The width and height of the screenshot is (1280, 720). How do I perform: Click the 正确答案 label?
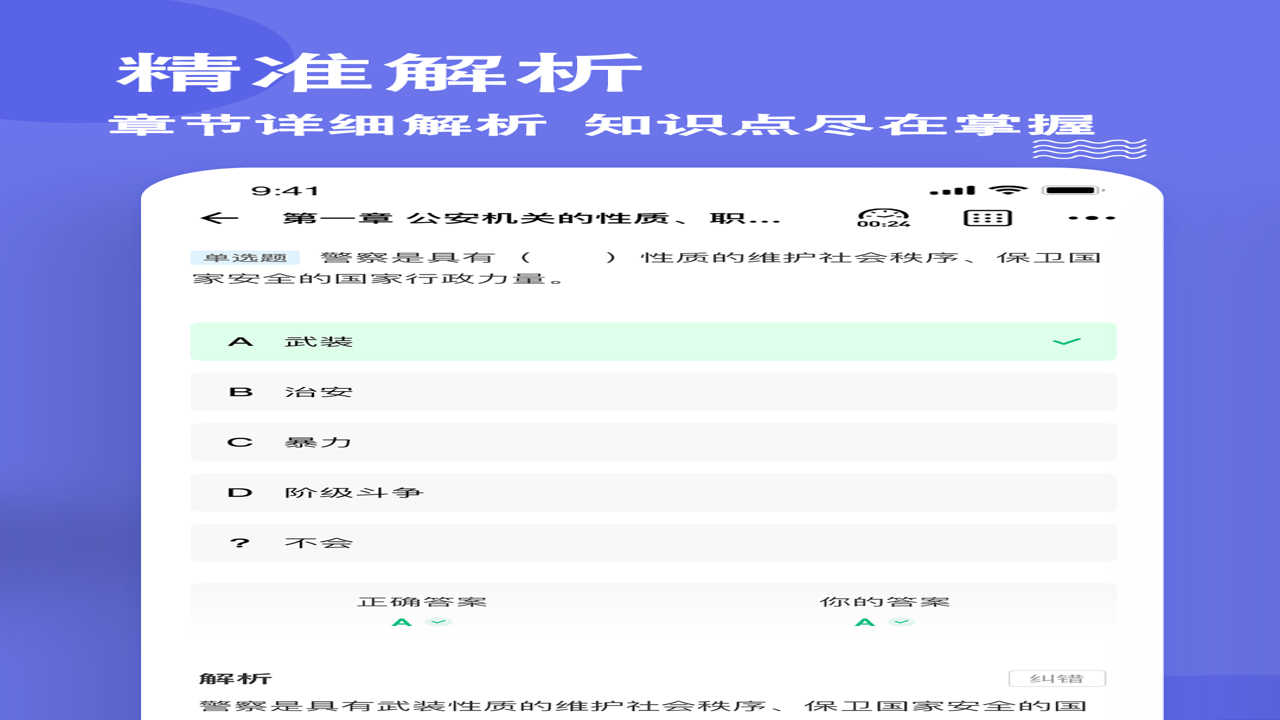click(x=422, y=602)
